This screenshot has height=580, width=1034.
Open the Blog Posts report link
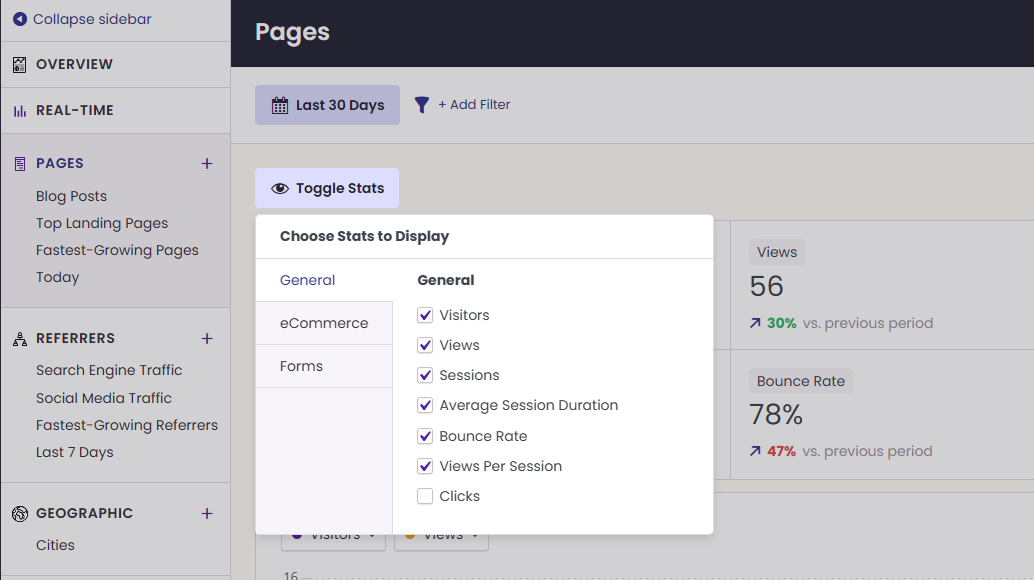[71, 196]
